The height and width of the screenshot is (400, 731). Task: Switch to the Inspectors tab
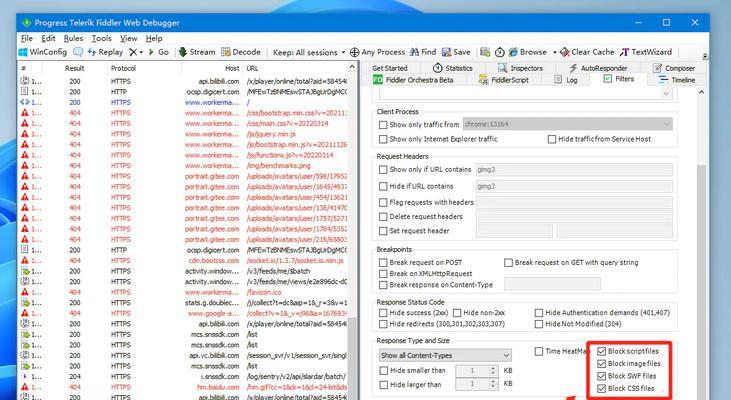(520, 68)
